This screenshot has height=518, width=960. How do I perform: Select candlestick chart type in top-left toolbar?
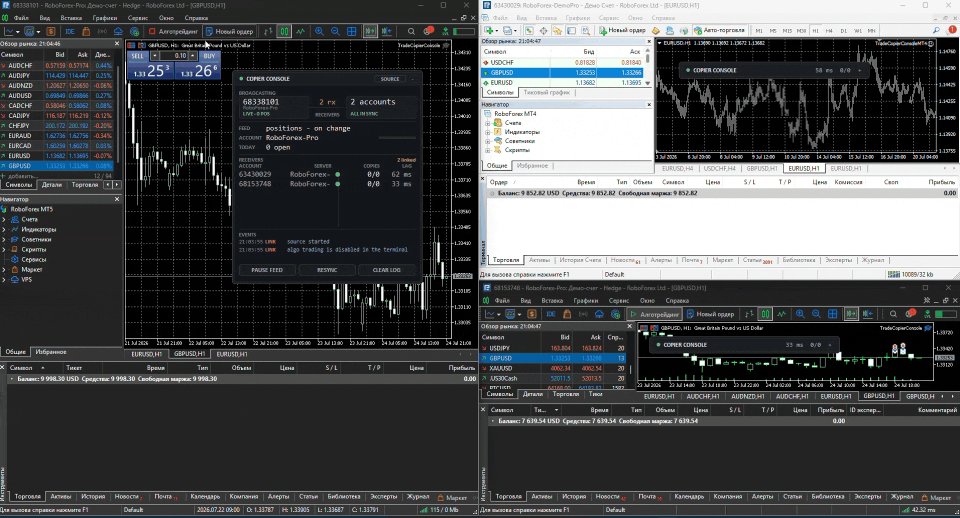pos(284,31)
